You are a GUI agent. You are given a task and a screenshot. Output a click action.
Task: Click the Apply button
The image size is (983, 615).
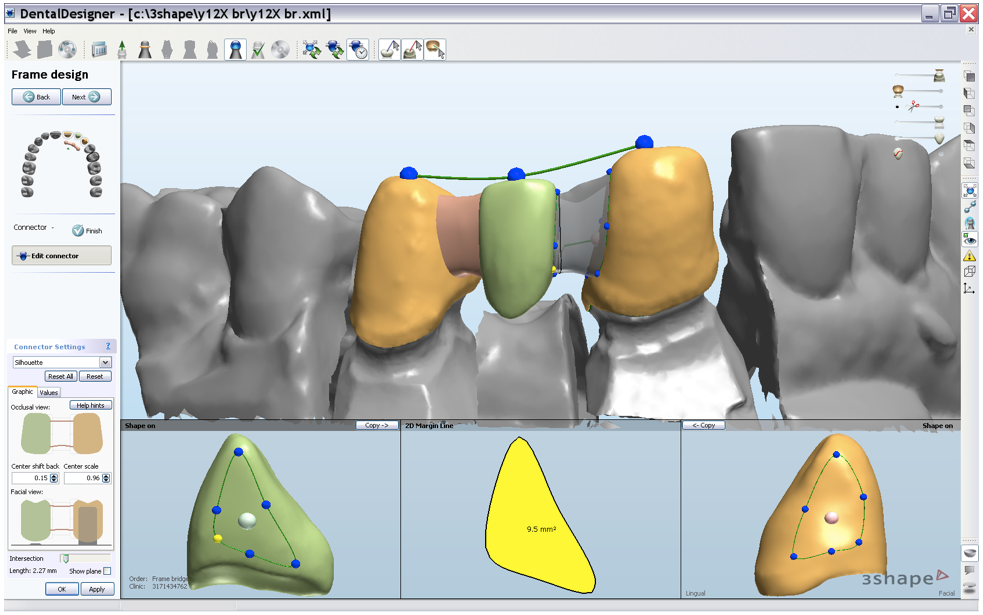(x=97, y=589)
